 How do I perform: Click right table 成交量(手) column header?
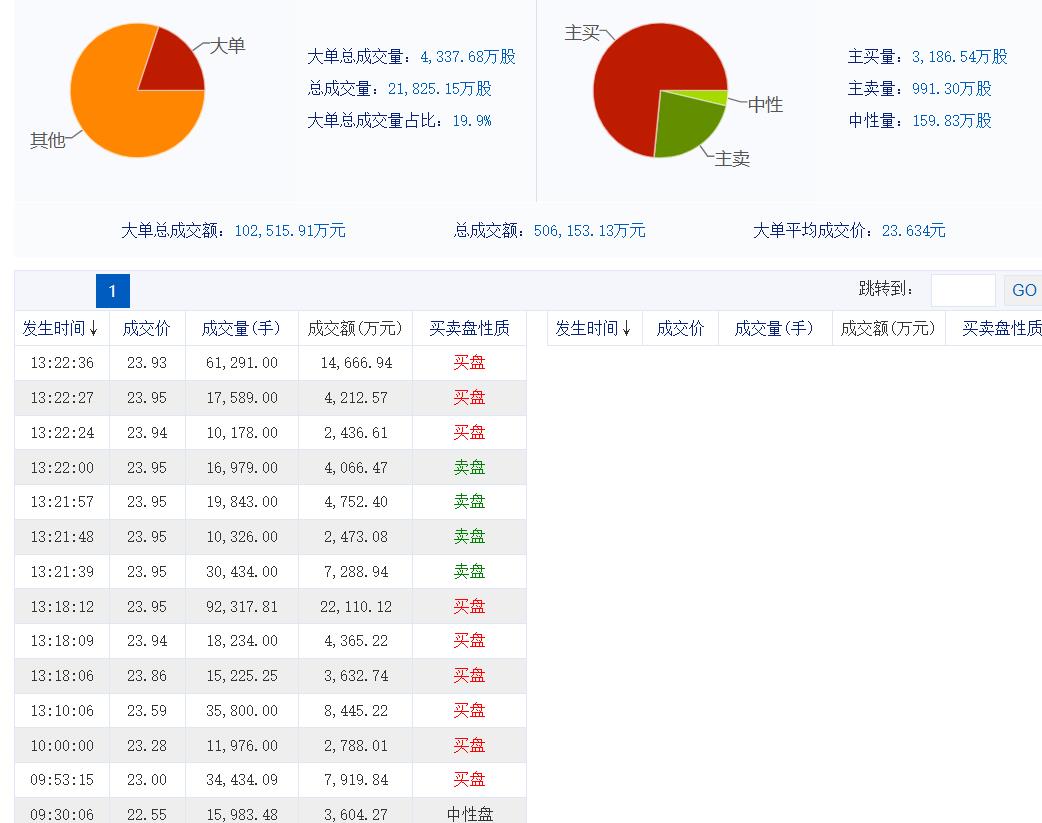tap(774, 328)
